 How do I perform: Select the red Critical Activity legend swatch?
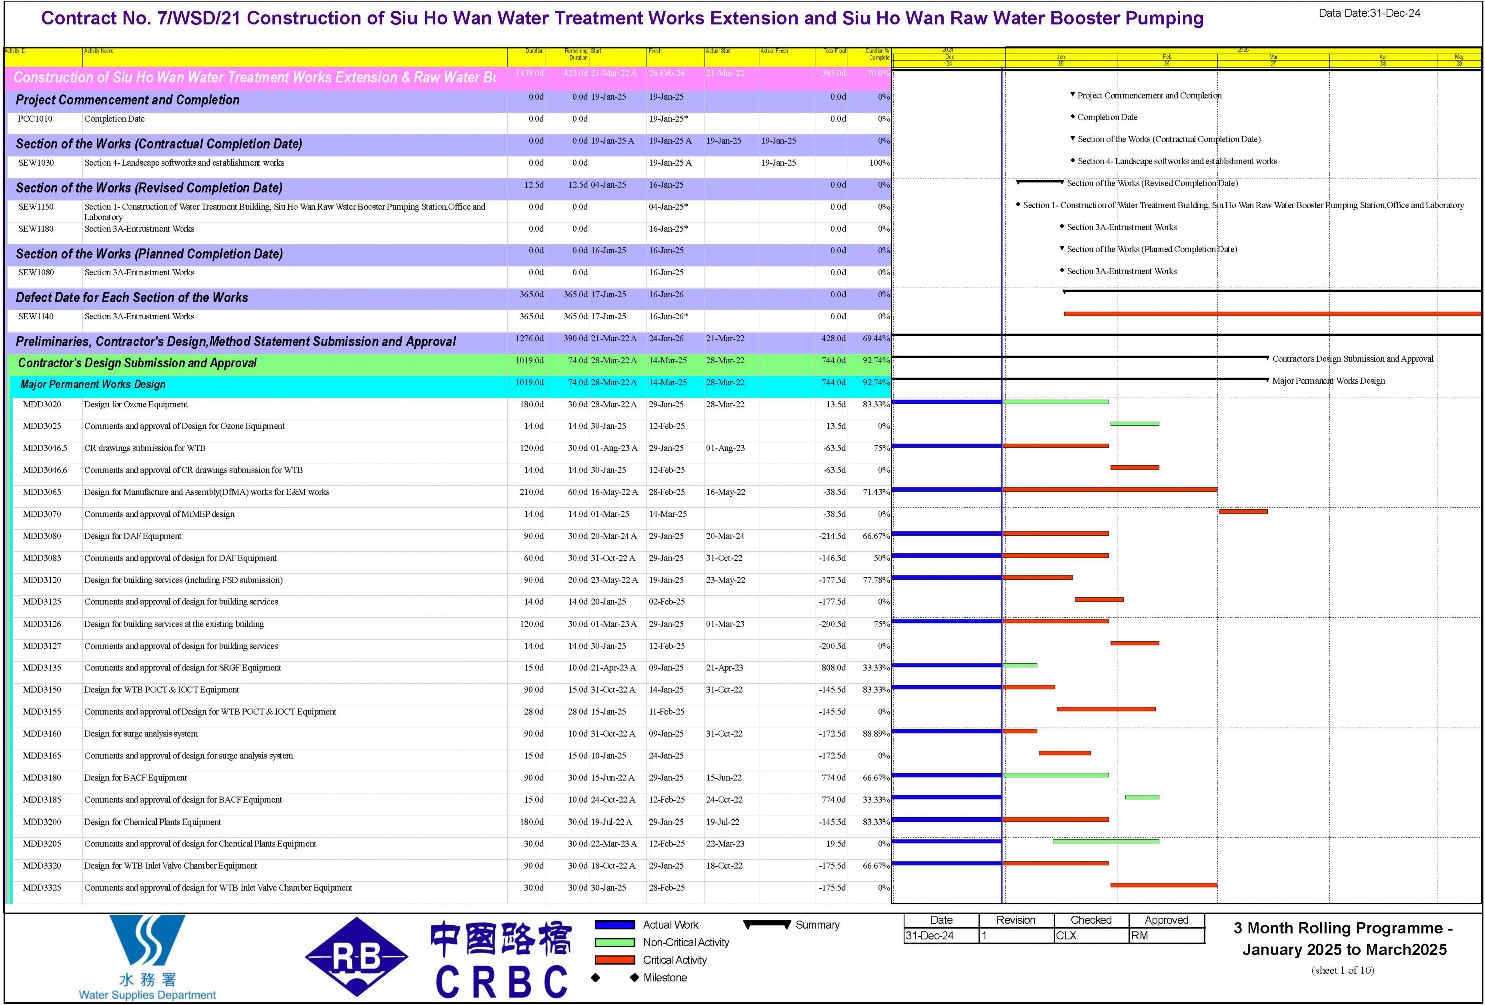click(x=615, y=960)
